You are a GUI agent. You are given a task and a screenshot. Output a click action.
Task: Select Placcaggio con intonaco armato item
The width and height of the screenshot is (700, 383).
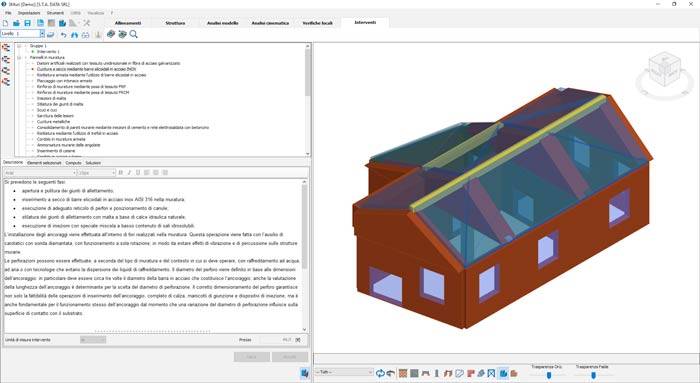64,81
